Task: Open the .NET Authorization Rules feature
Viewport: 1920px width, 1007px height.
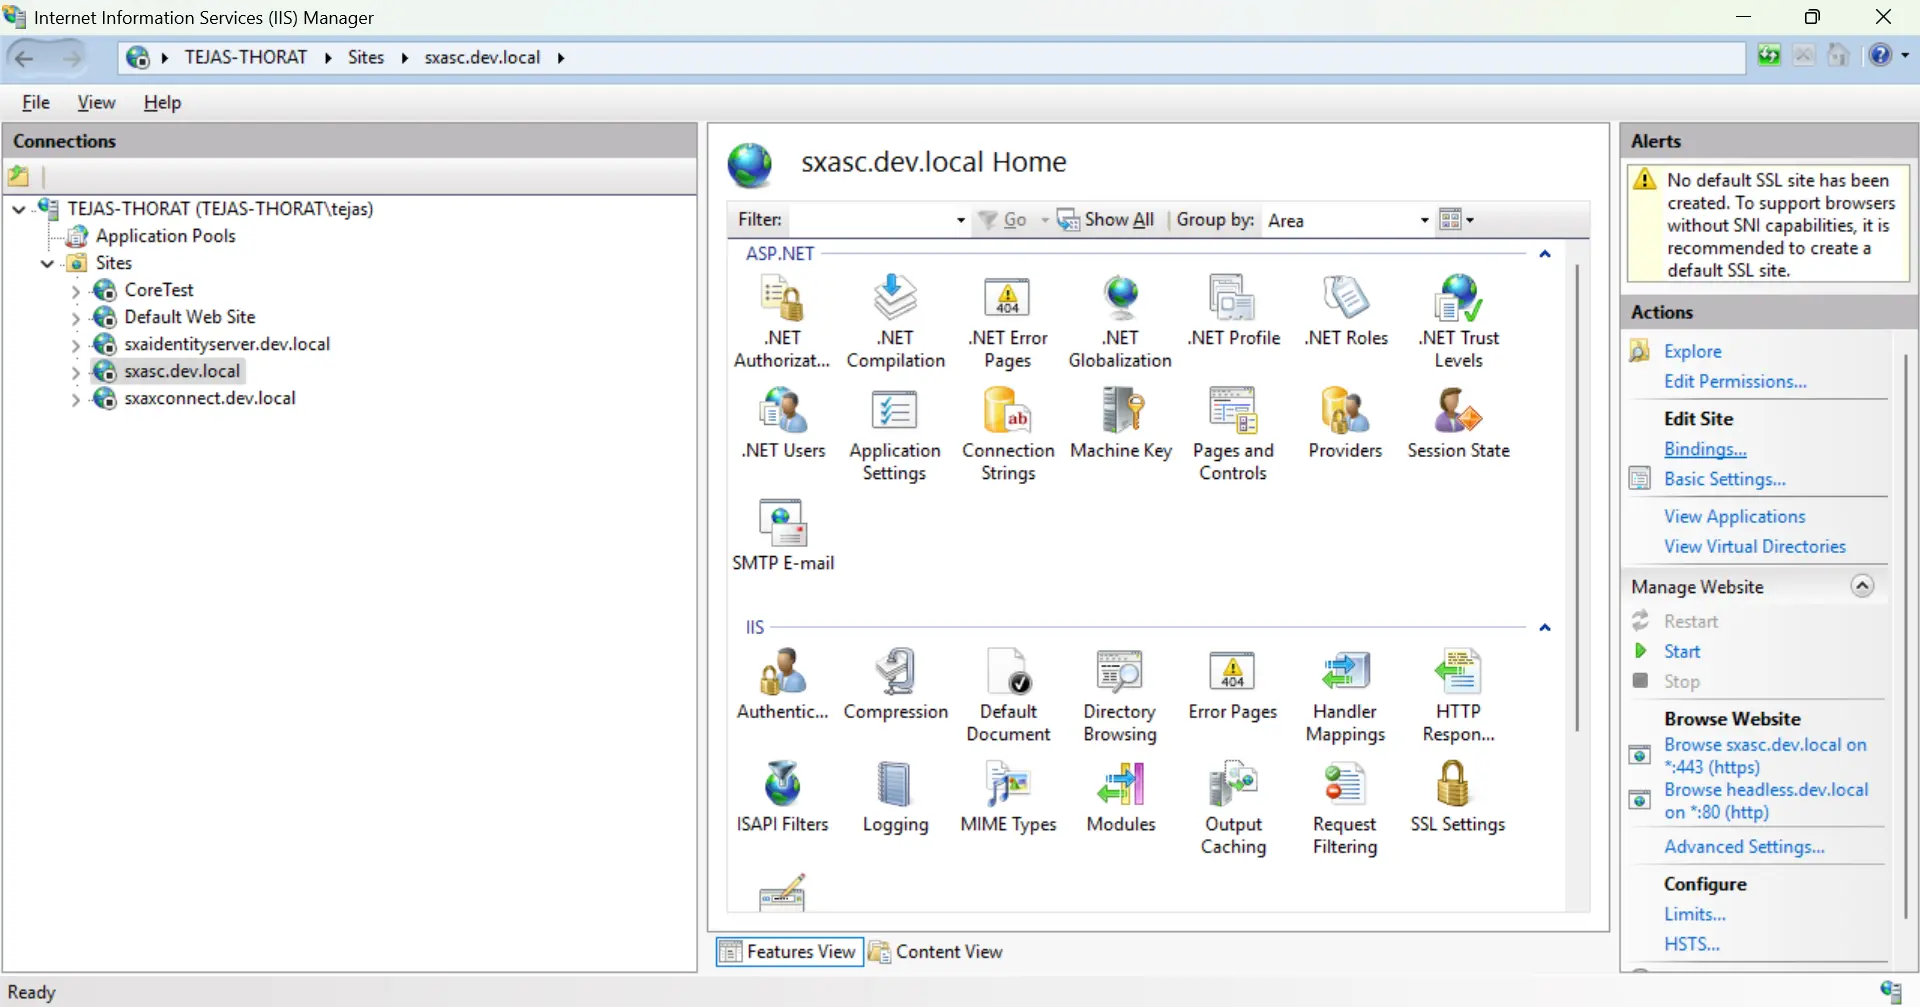Action: click(x=782, y=321)
